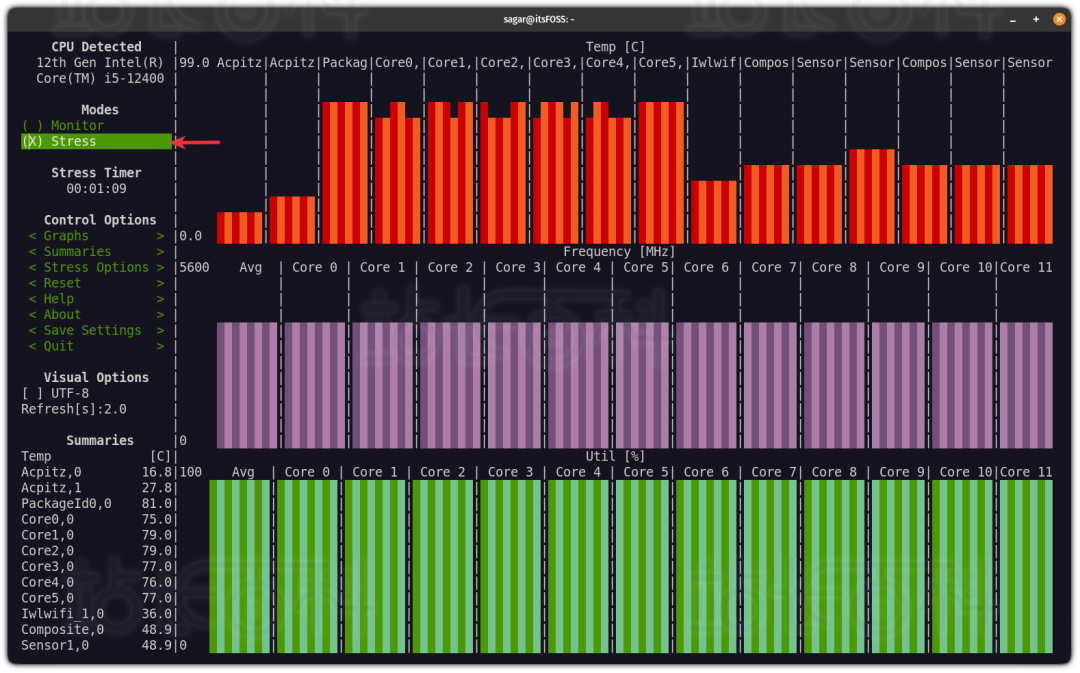Minimize the terminal window

[x=1014, y=19]
